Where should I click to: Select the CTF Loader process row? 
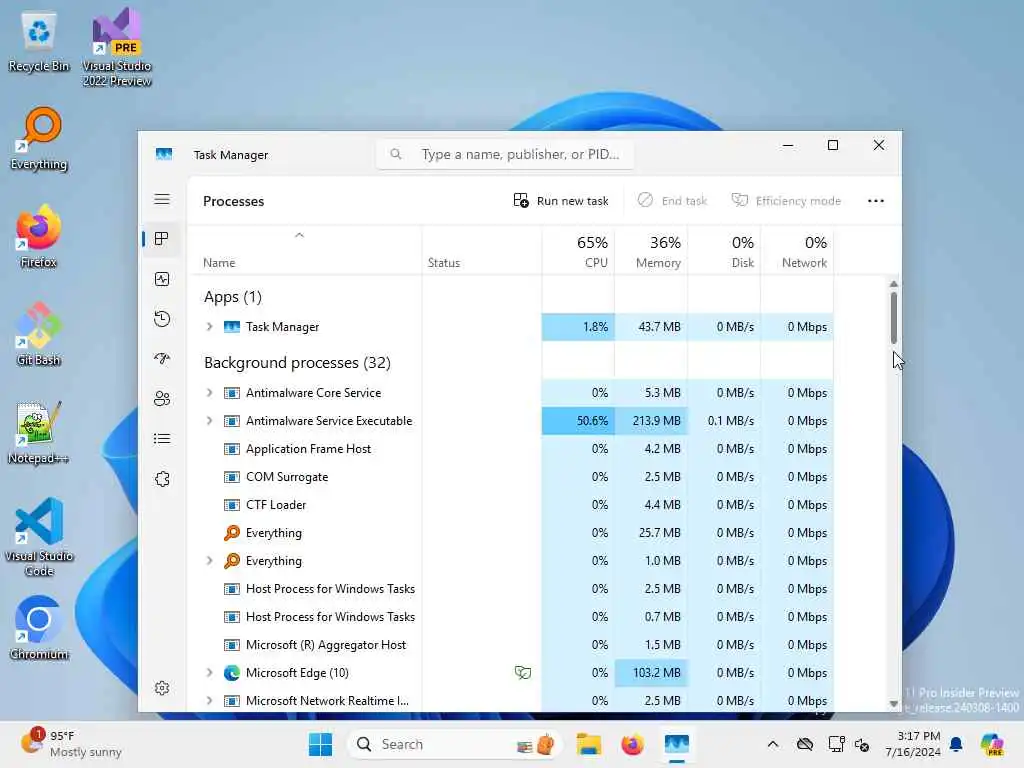[x=511, y=505]
